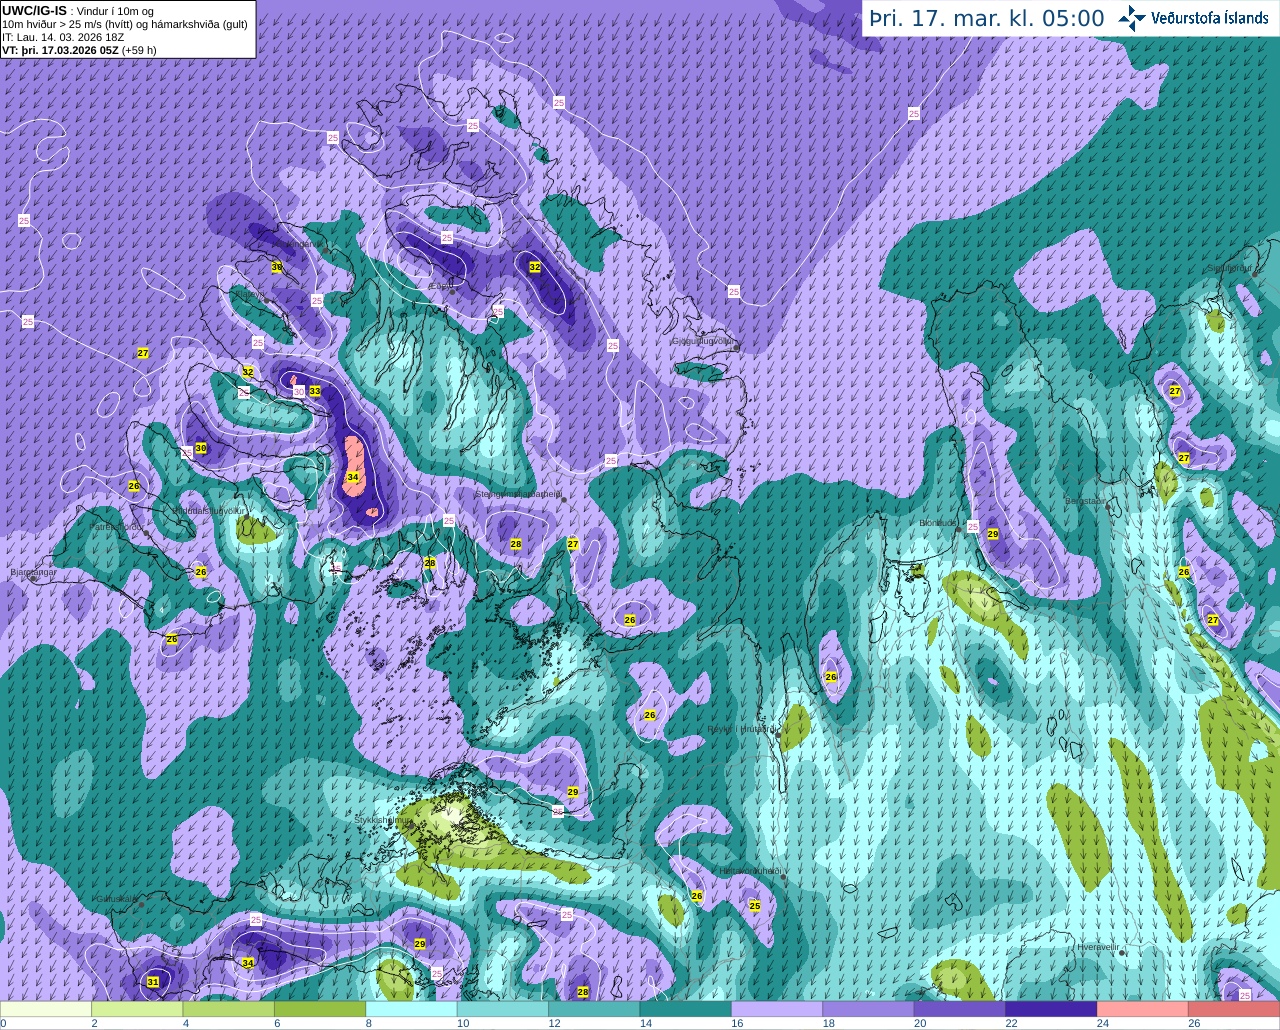Click the Flateyri station label
This screenshot has height=1030, width=1280.
coord(250,295)
